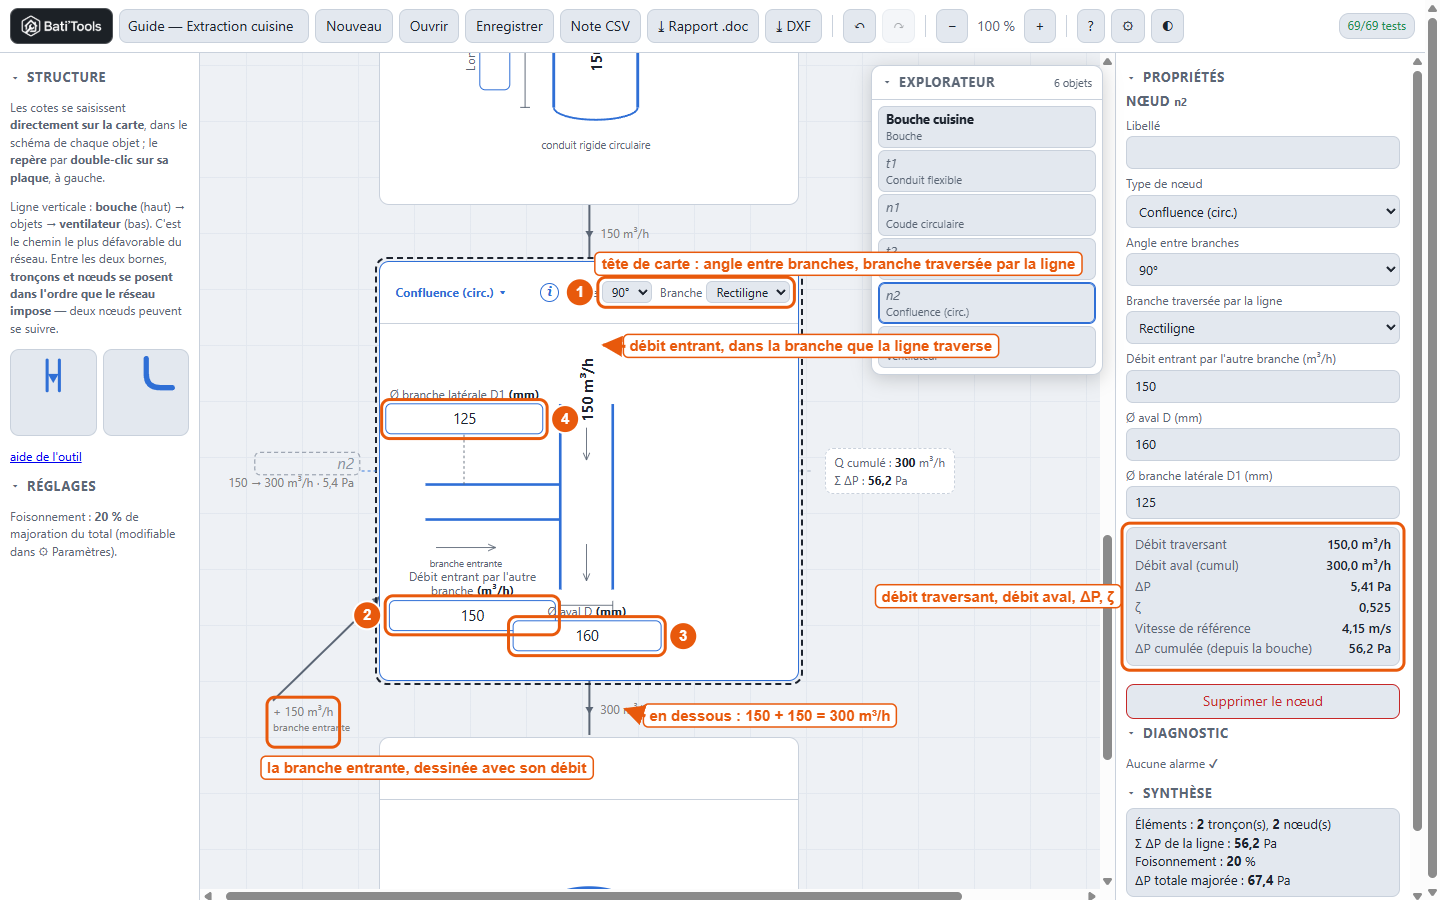This screenshot has height=900, width=1440.
Task: Click the Libellé input field
Action: [1262, 153]
